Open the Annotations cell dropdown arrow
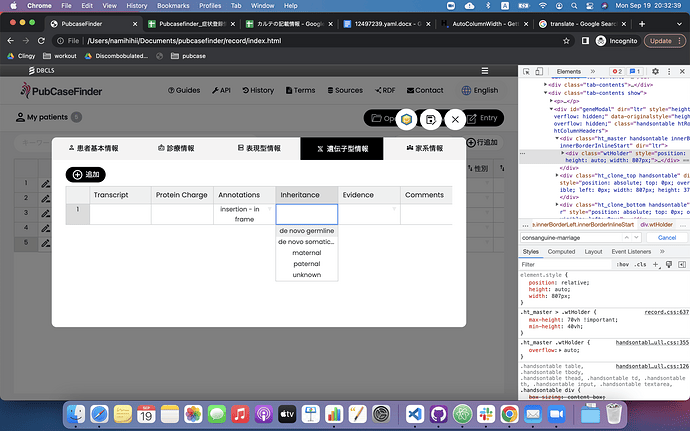690x431 pixels. point(270,209)
